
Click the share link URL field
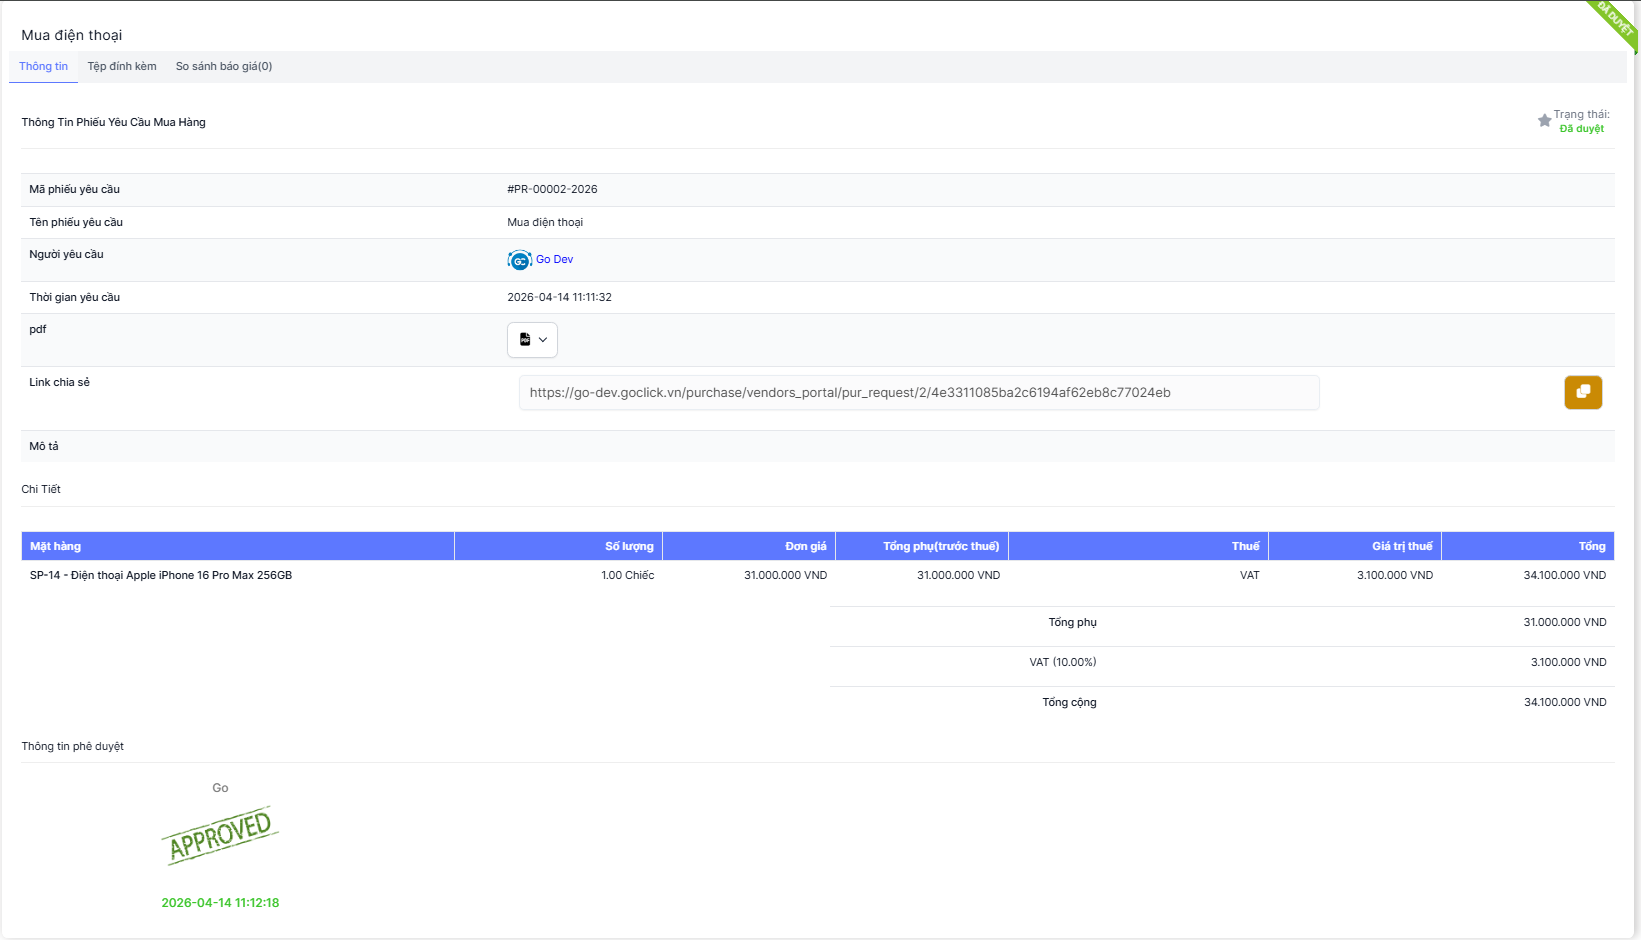[918, 393]
